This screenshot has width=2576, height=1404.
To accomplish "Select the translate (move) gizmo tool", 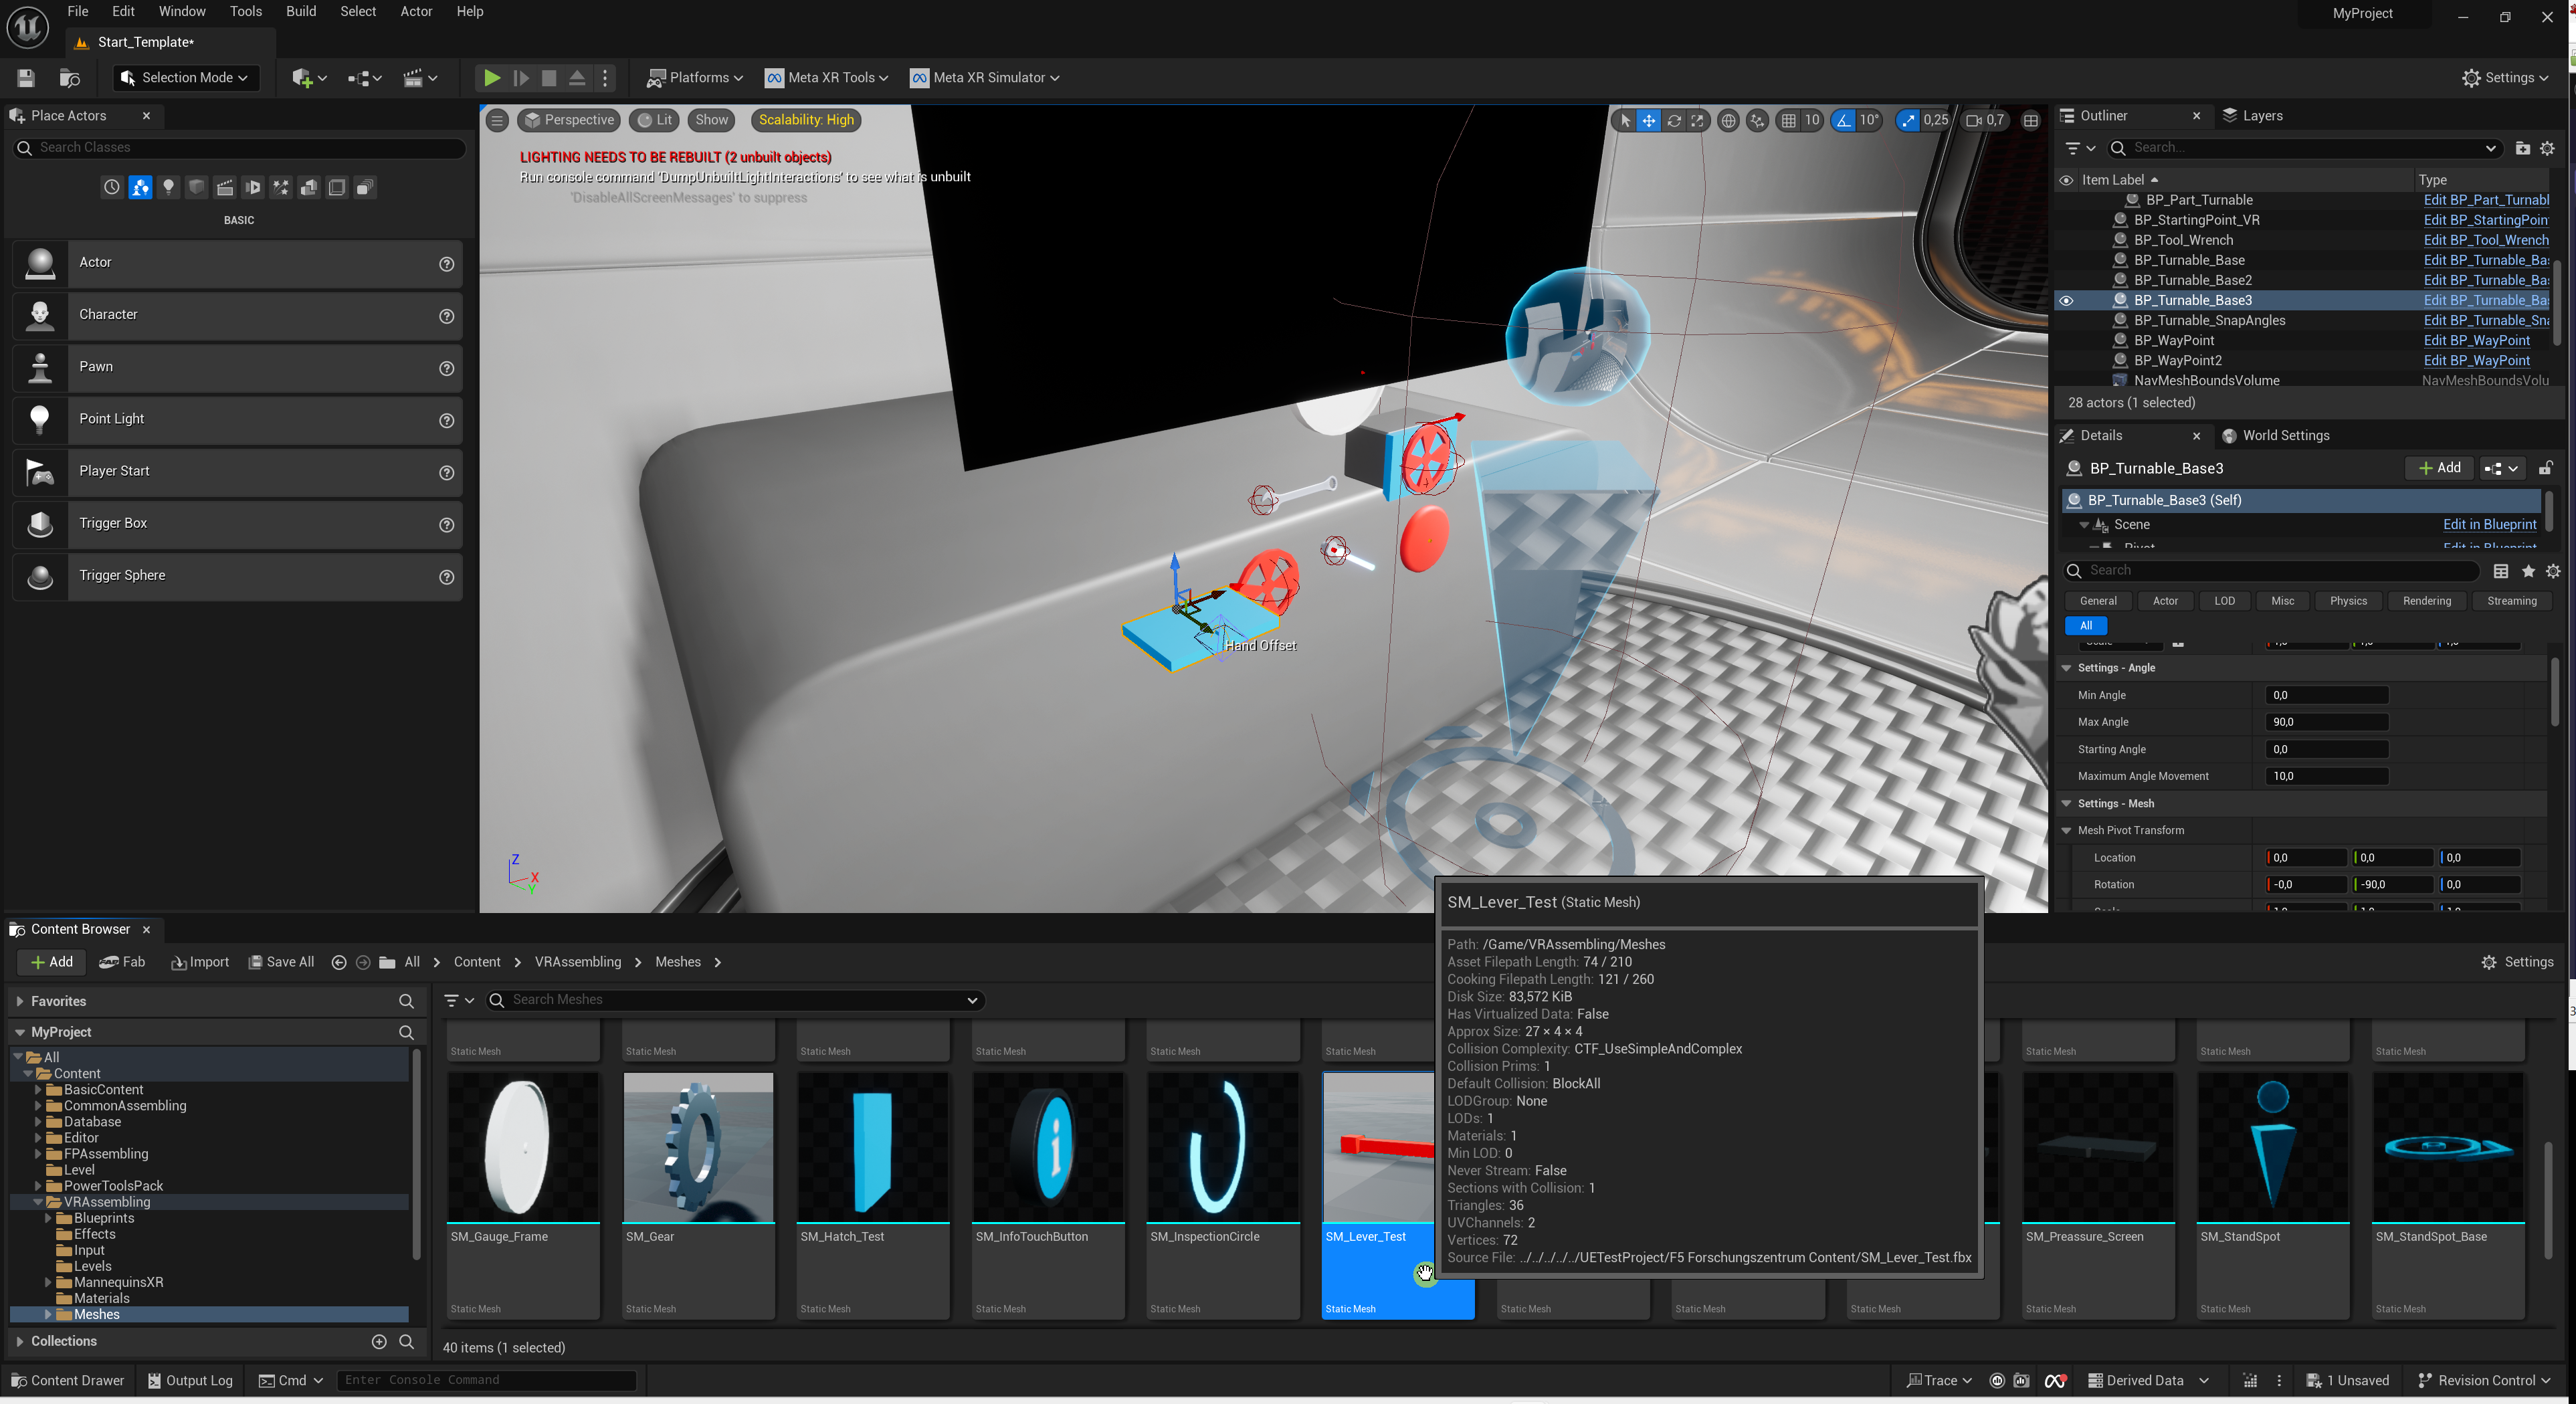I will click(x=1648, y=120).
